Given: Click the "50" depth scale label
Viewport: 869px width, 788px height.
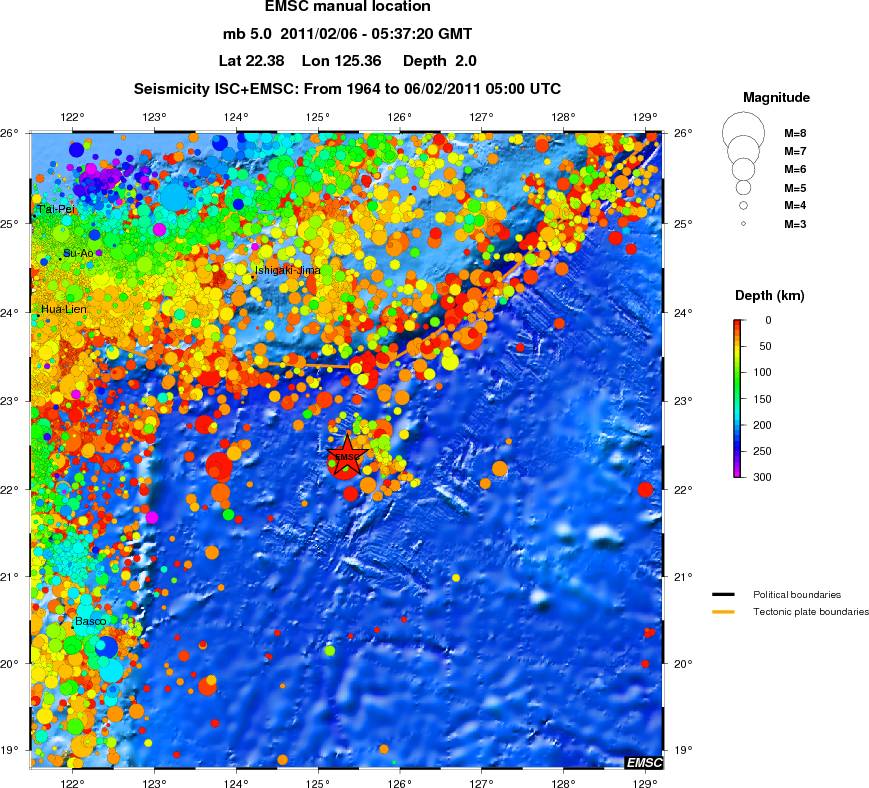Looking at the screenshot, I should [765, 346].
